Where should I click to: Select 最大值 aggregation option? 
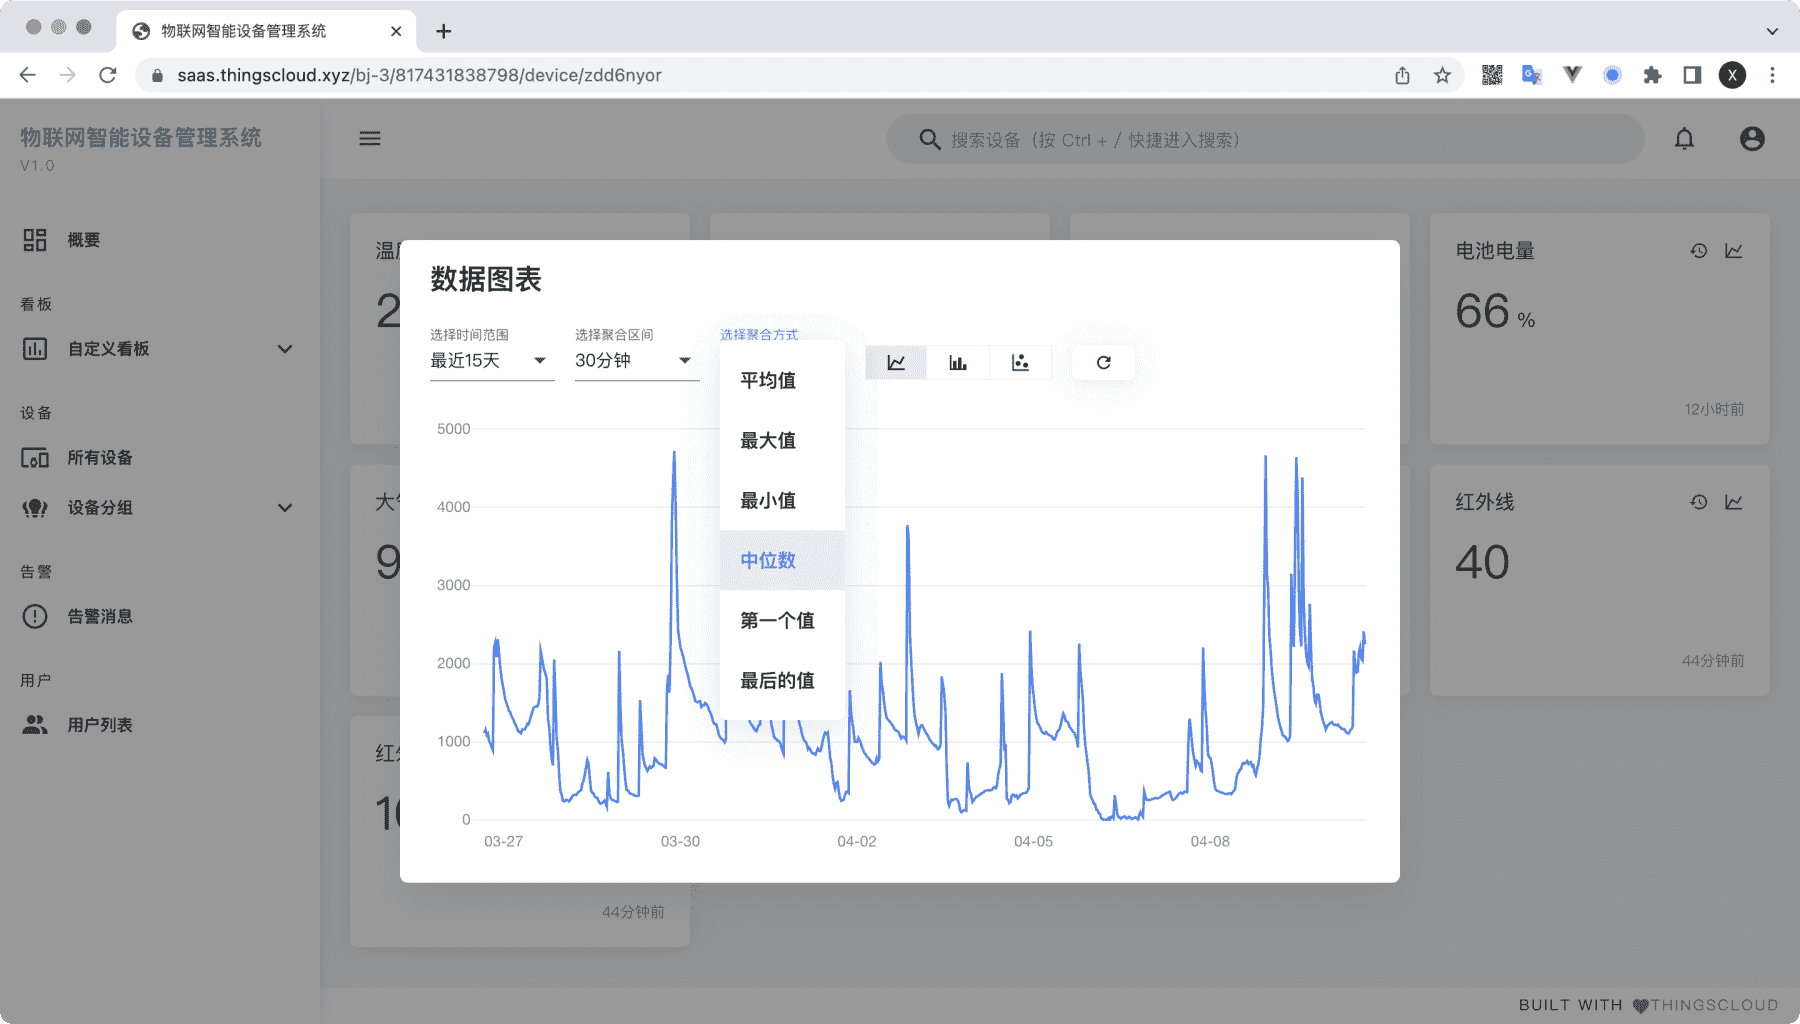tap(768, 440)
